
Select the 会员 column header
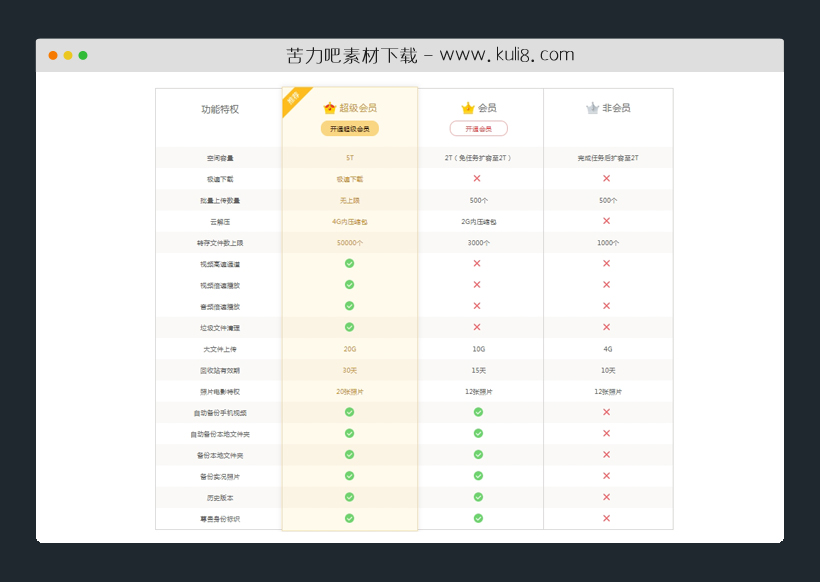pos(478,107)
